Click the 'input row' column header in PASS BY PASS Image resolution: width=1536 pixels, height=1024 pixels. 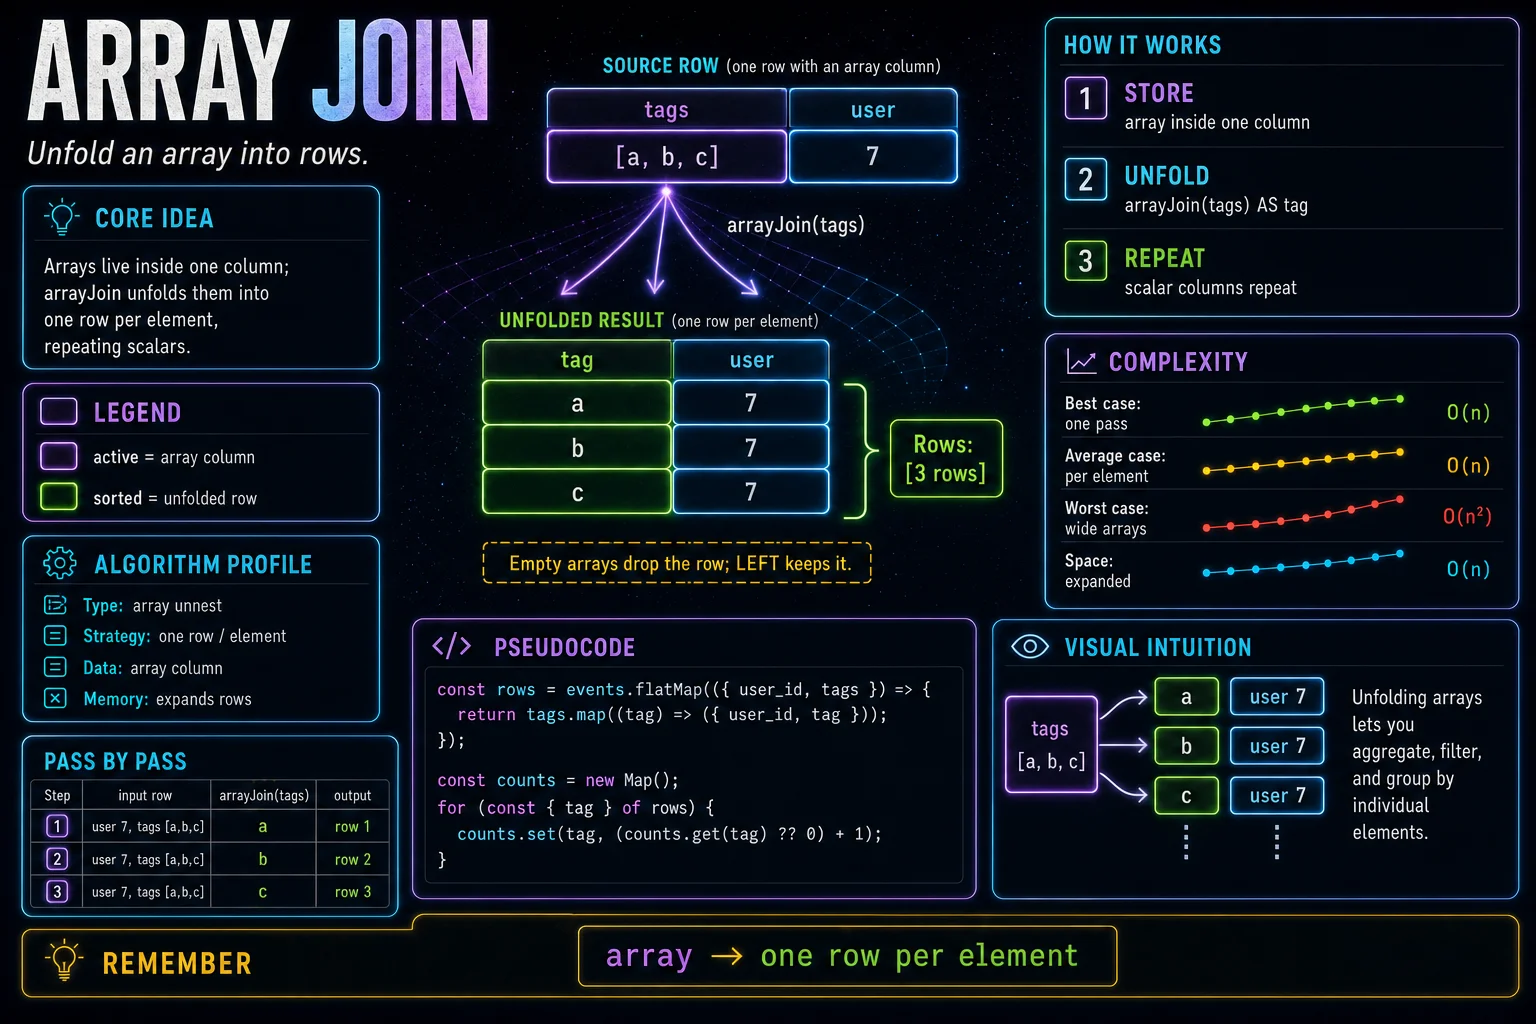[145, 795]
